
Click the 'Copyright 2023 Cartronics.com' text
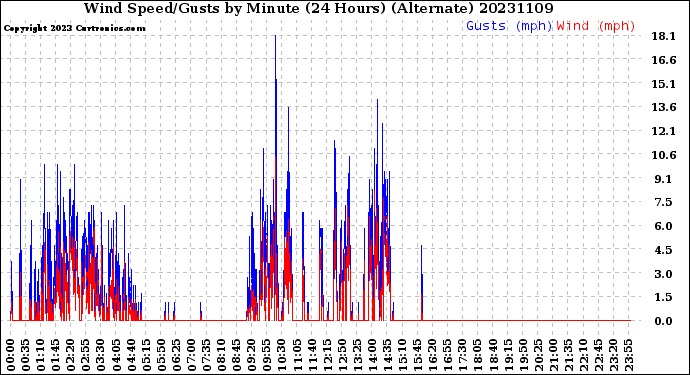pyautogui.click(x=74, y=28)
